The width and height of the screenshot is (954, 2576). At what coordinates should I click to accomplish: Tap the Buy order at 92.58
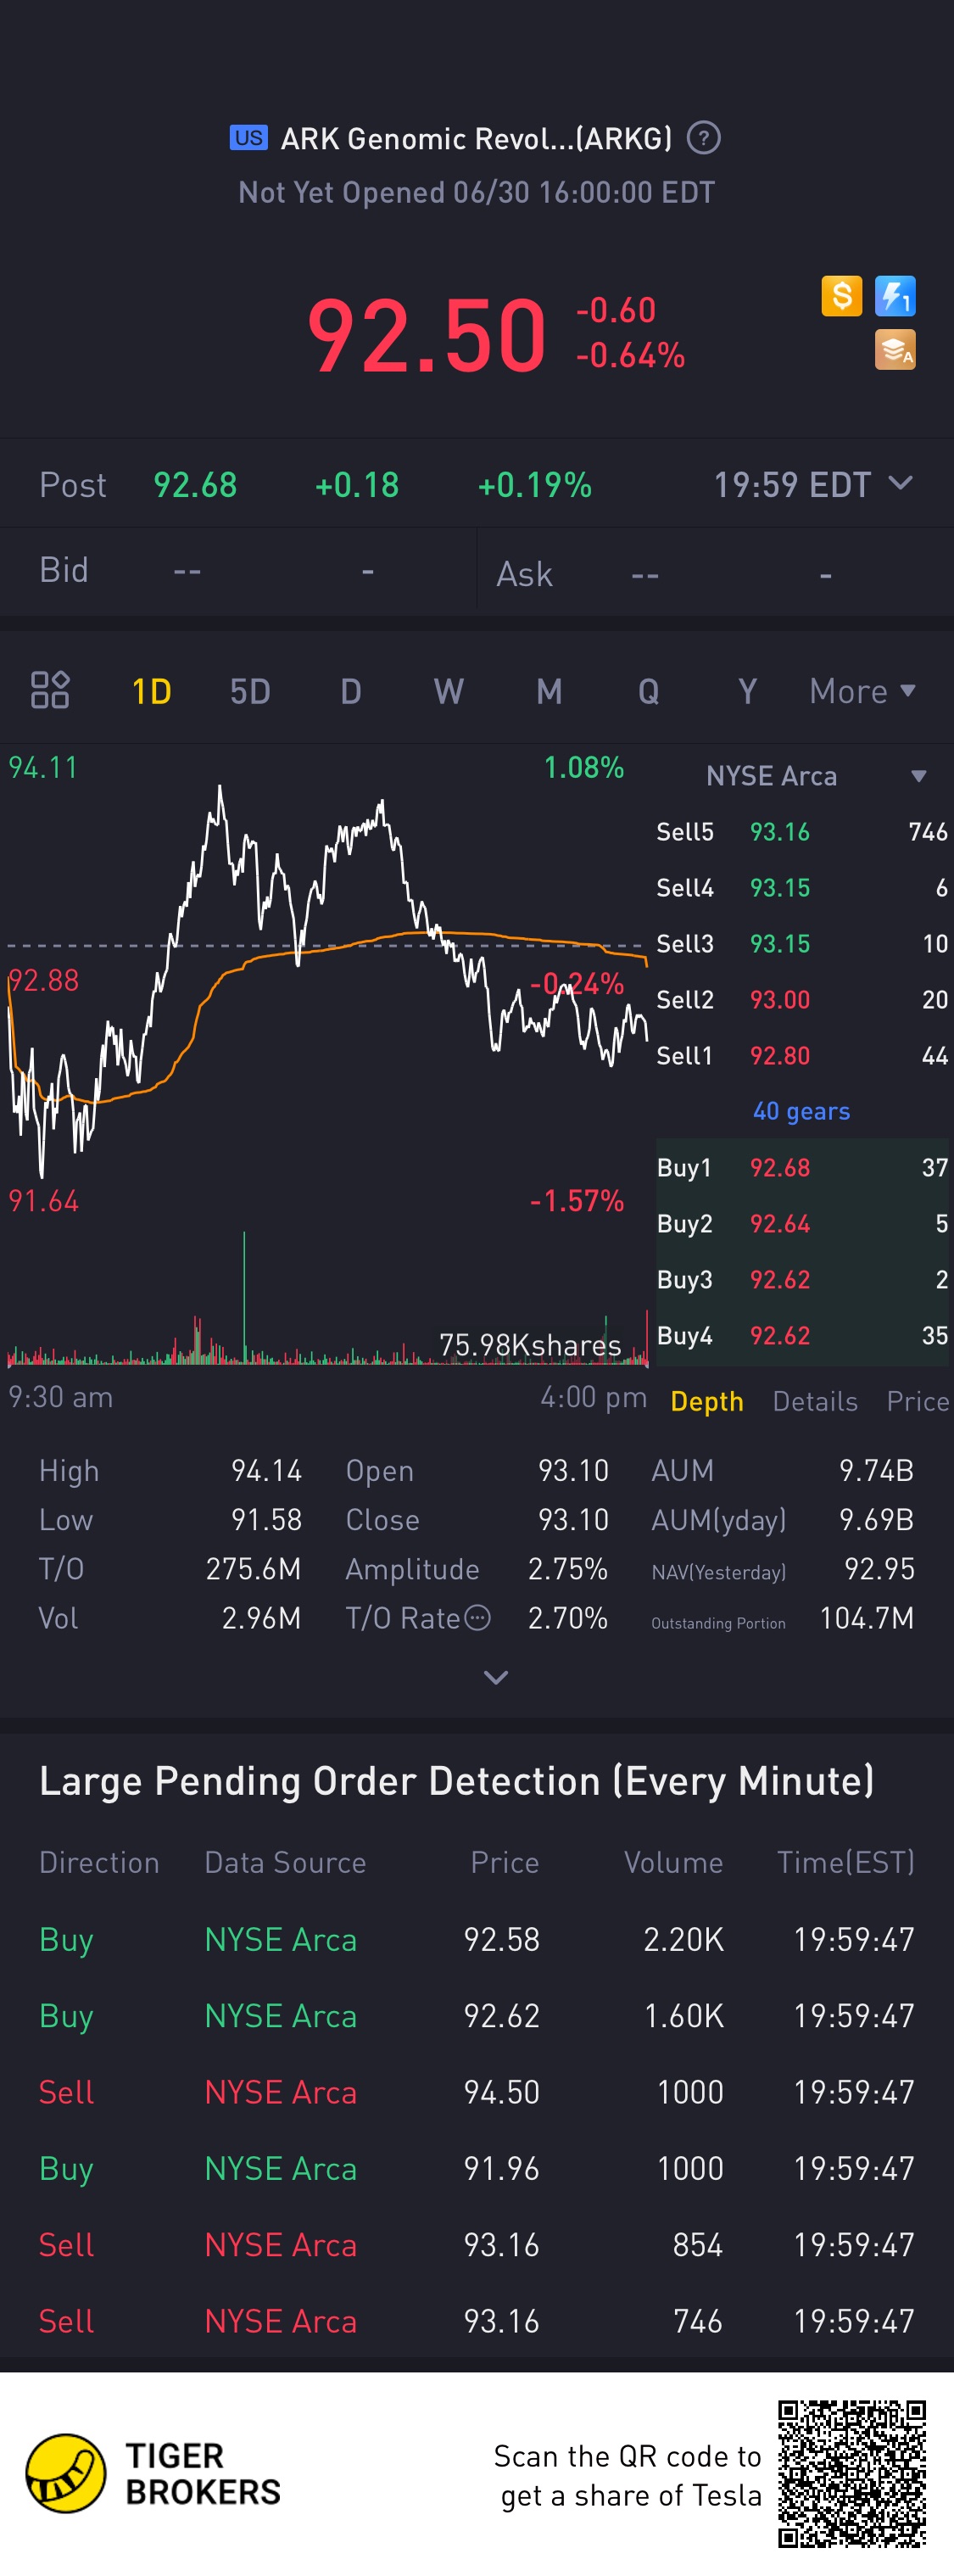[477, 1940]
